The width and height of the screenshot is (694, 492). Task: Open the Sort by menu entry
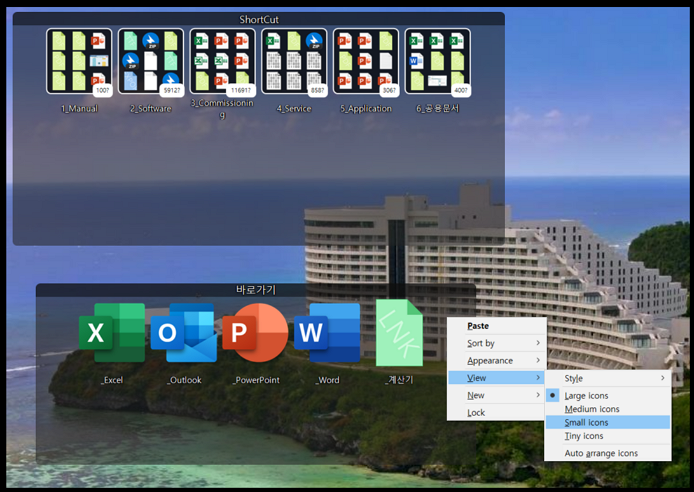[x=497, y=343]
